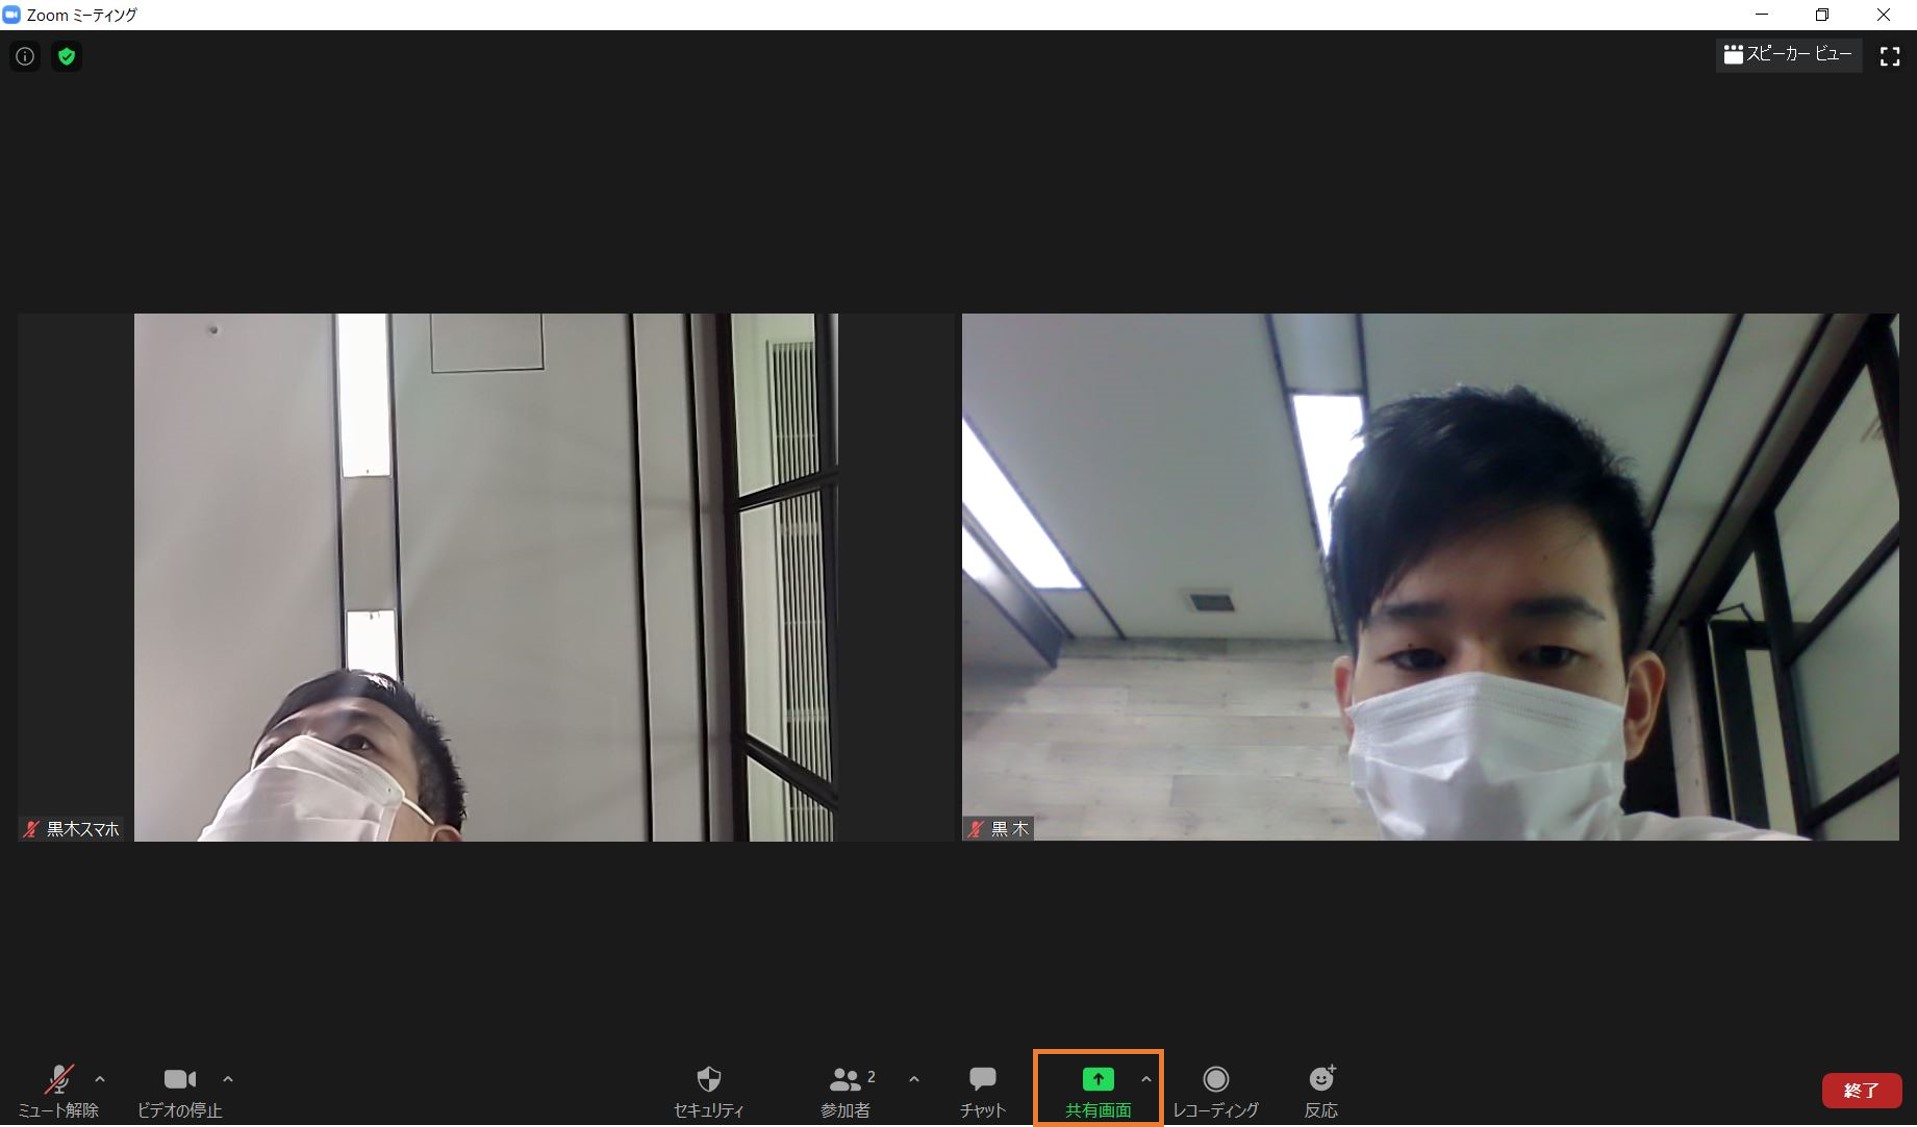The image size is (1917, 1127).
Task: Expand share options arrow beside 共有画面
Action: click(1146, 1079)
